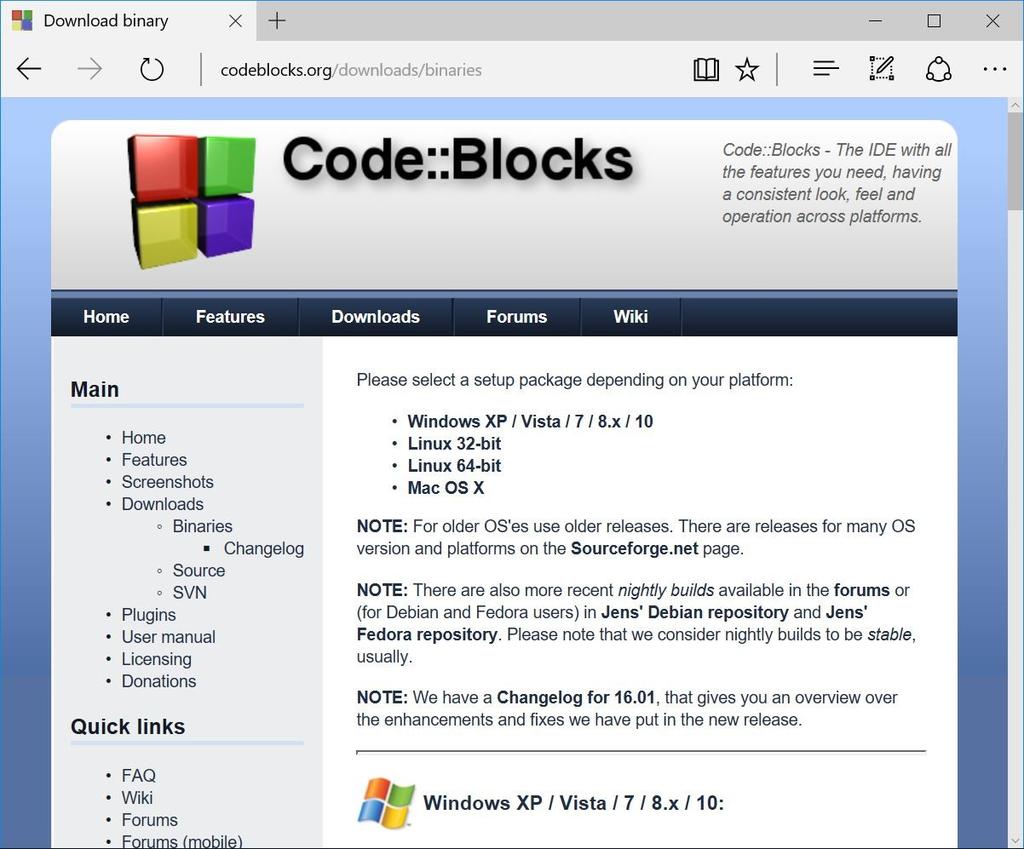Viewport: 1024px width, 849px height.
Task: Maximize the browser window
Action: (x=934, y=21)
